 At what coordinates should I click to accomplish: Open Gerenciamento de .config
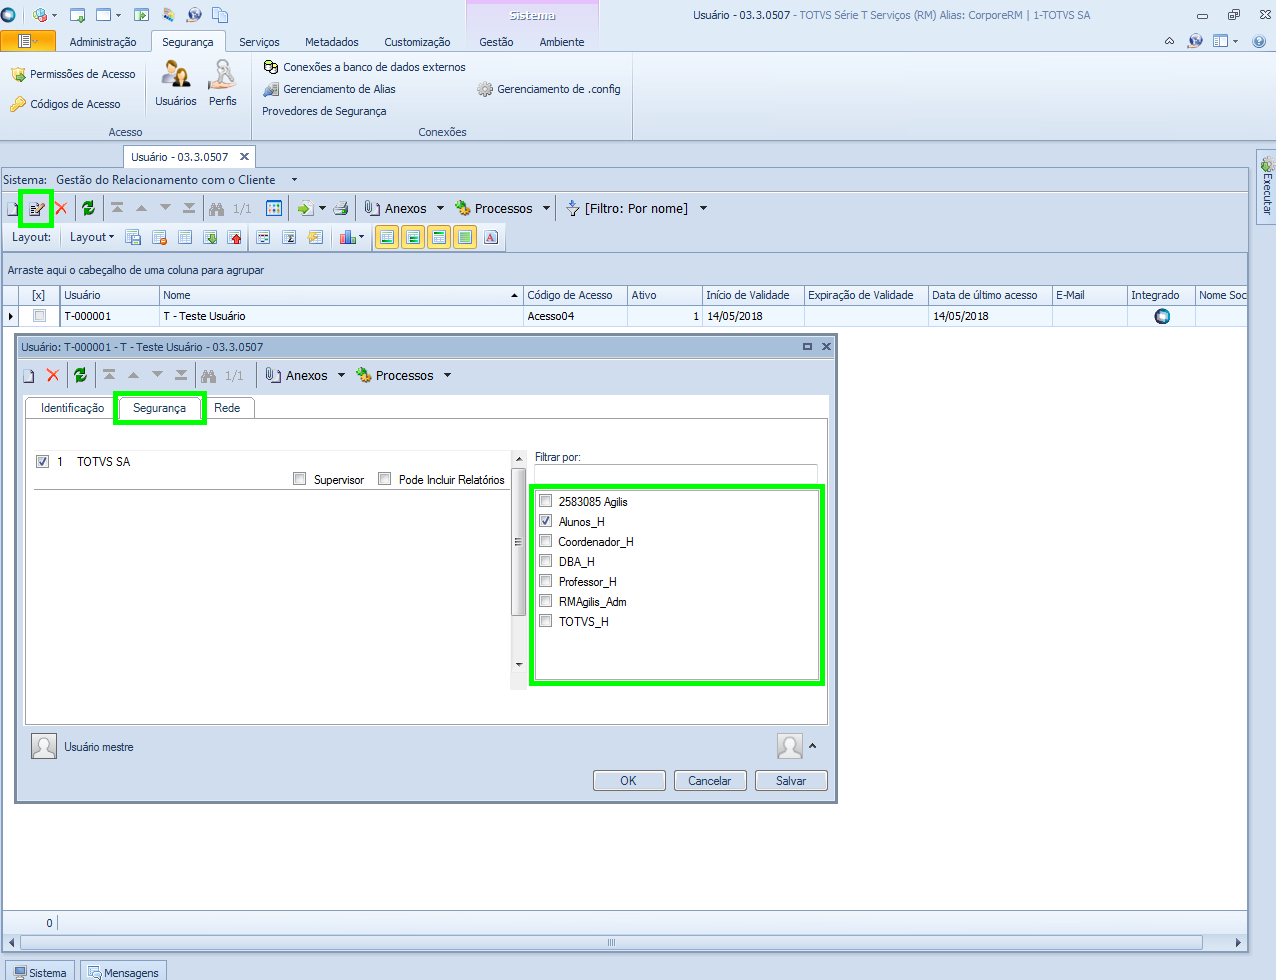point(548,89)
